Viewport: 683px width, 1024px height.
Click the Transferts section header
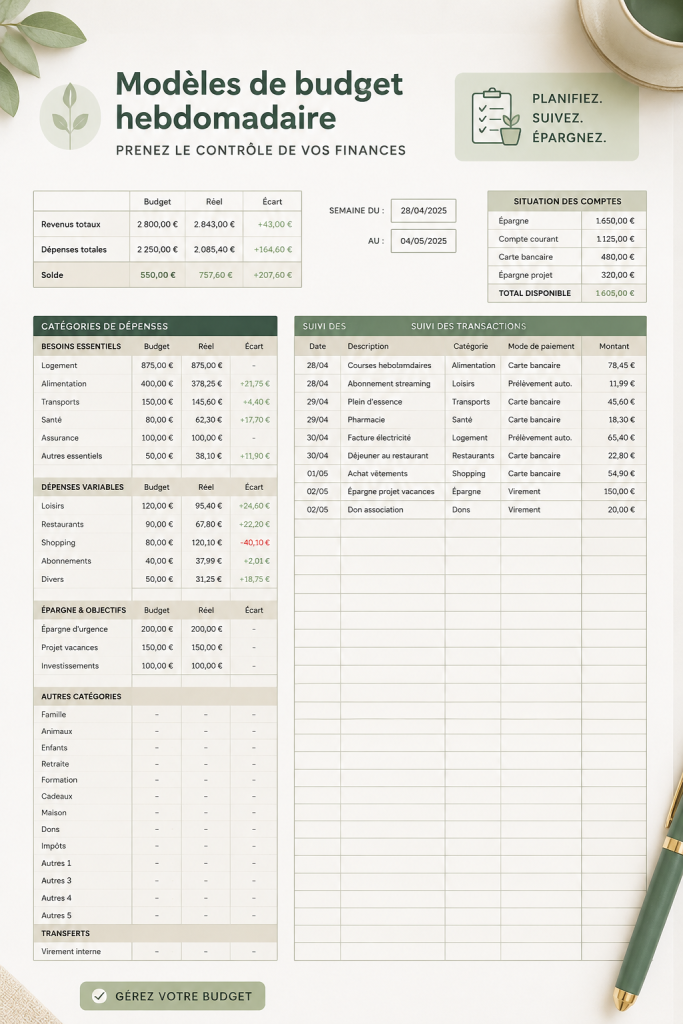pyautogui.click(x=65, y=933)
